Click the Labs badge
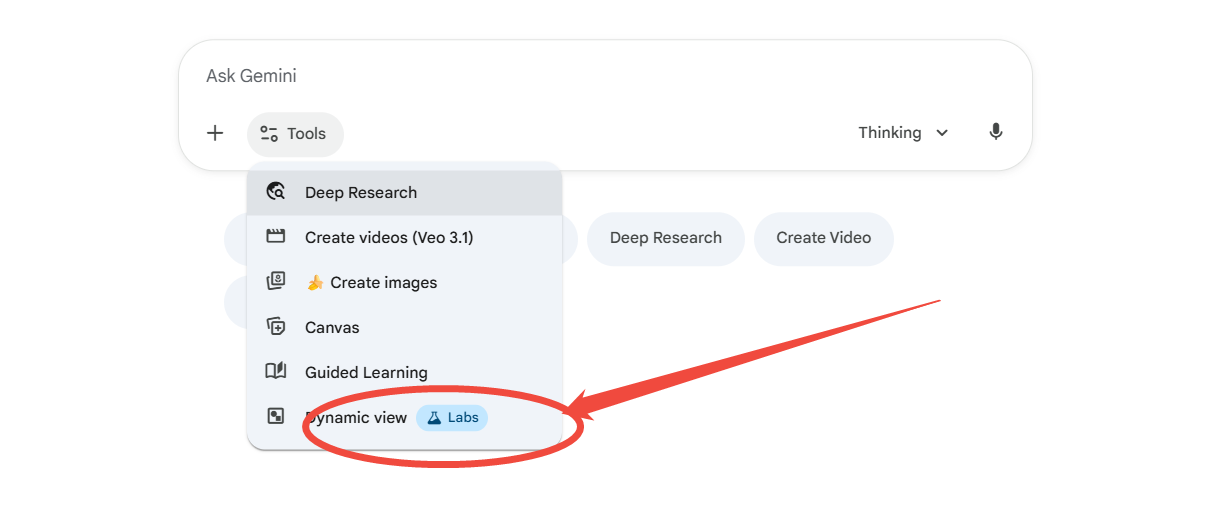1207x527 pixels. click(452, 418)
